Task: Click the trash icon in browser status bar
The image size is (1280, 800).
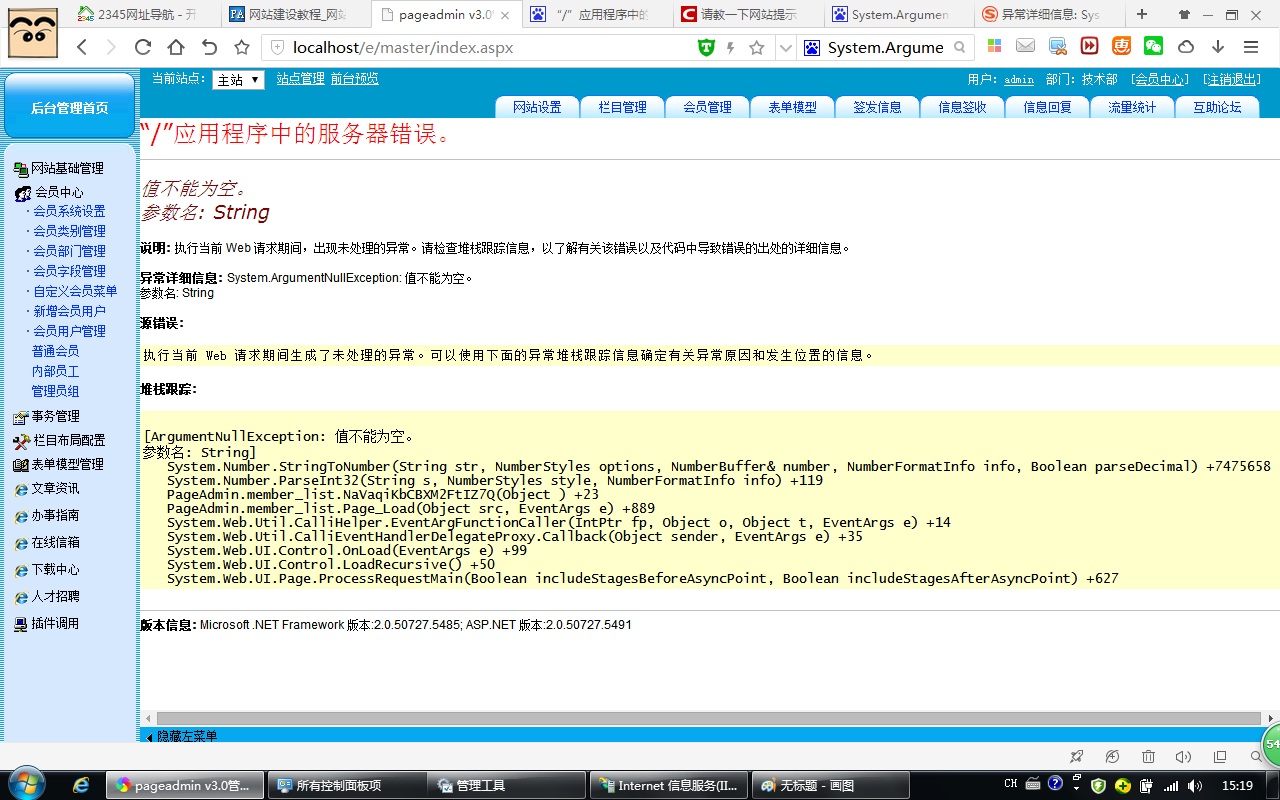Action: coord(1148,757)
